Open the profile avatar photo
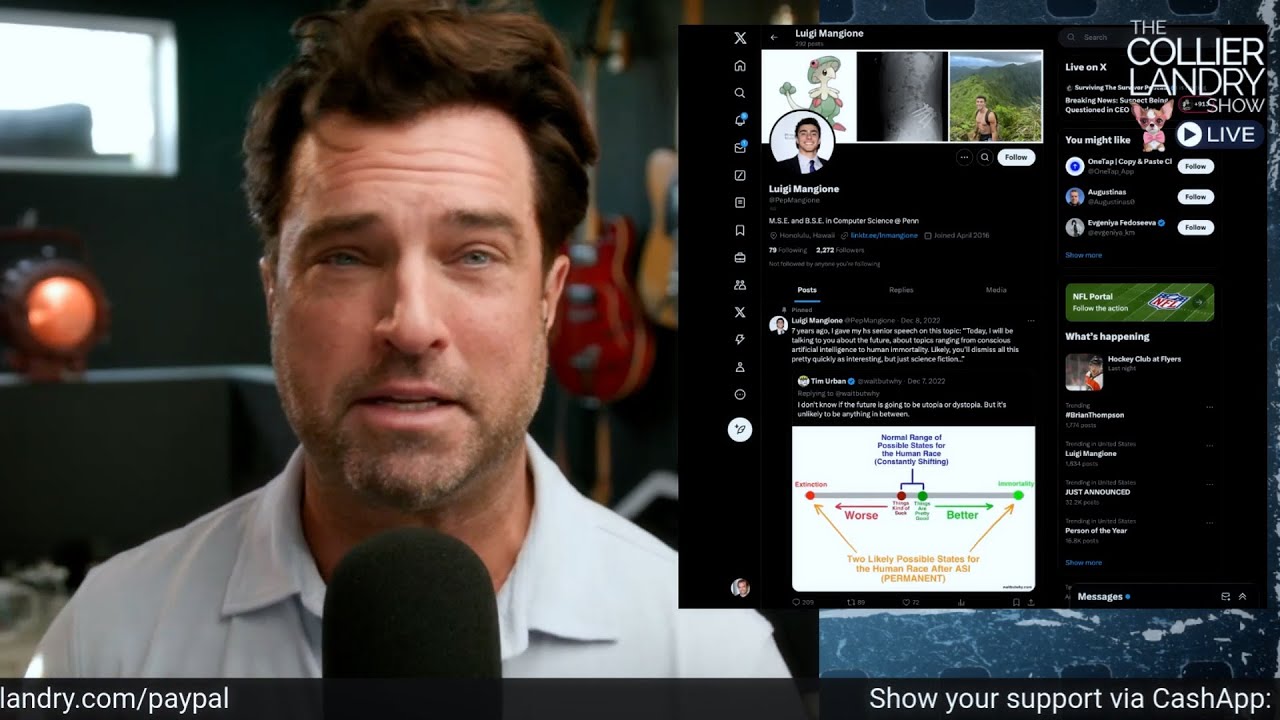The height and width of the screenshot is (720, 1280). pos(802,143)
